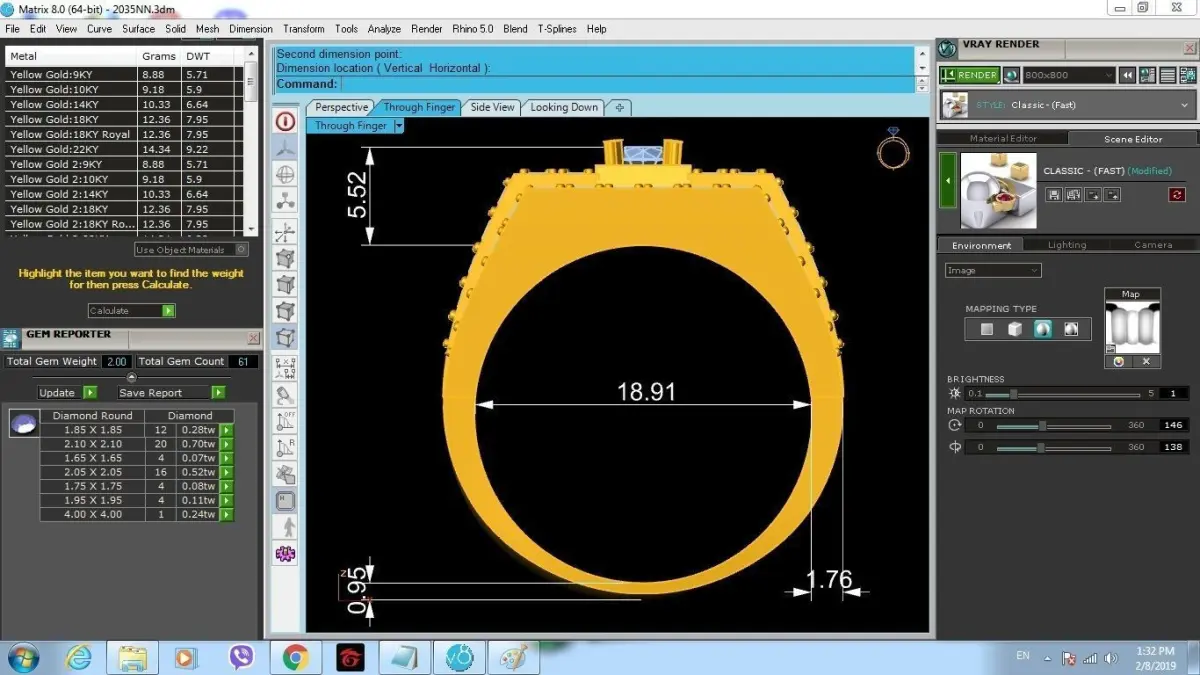Remove the map with the X icon
The image size is (1200, 675).
click(1146, 362)
